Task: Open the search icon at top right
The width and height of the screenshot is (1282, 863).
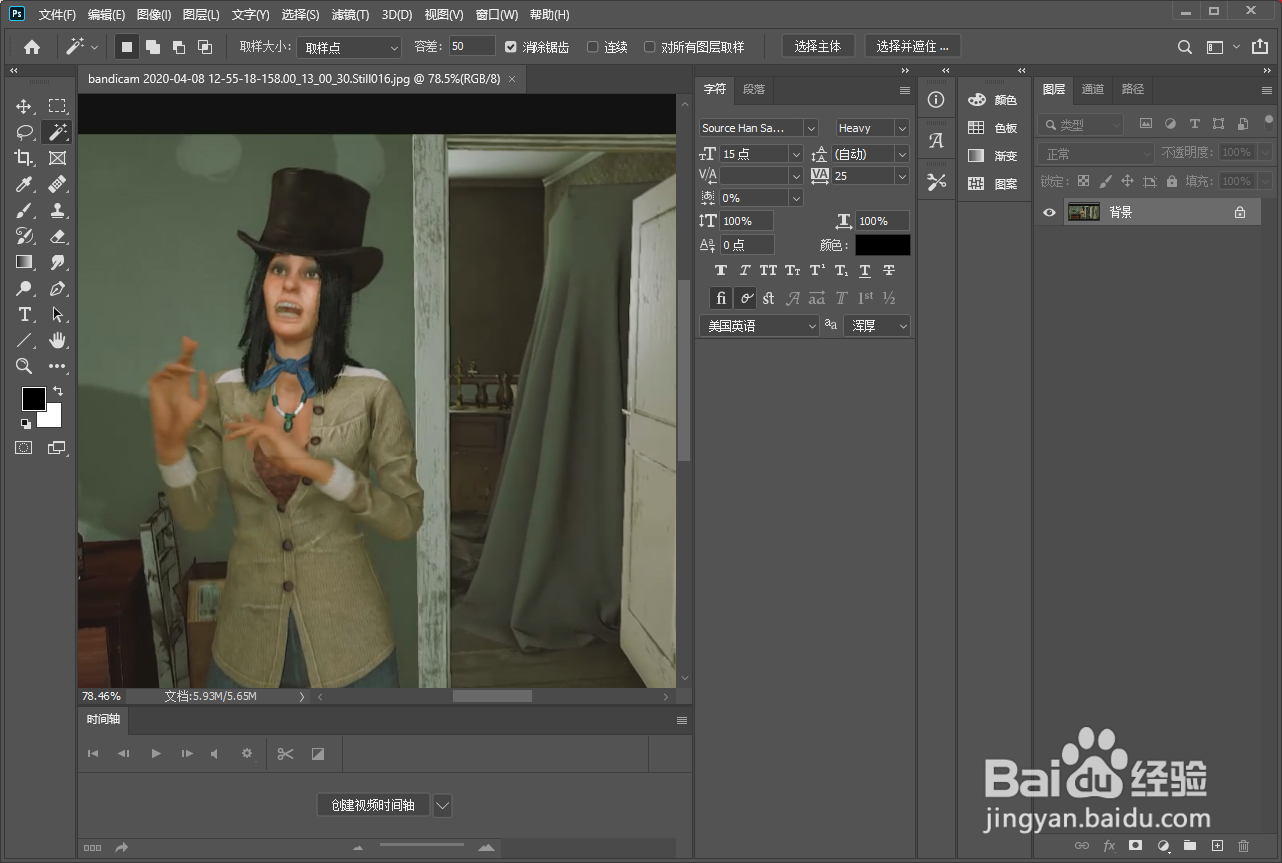Action: (x=1185, y=47)
